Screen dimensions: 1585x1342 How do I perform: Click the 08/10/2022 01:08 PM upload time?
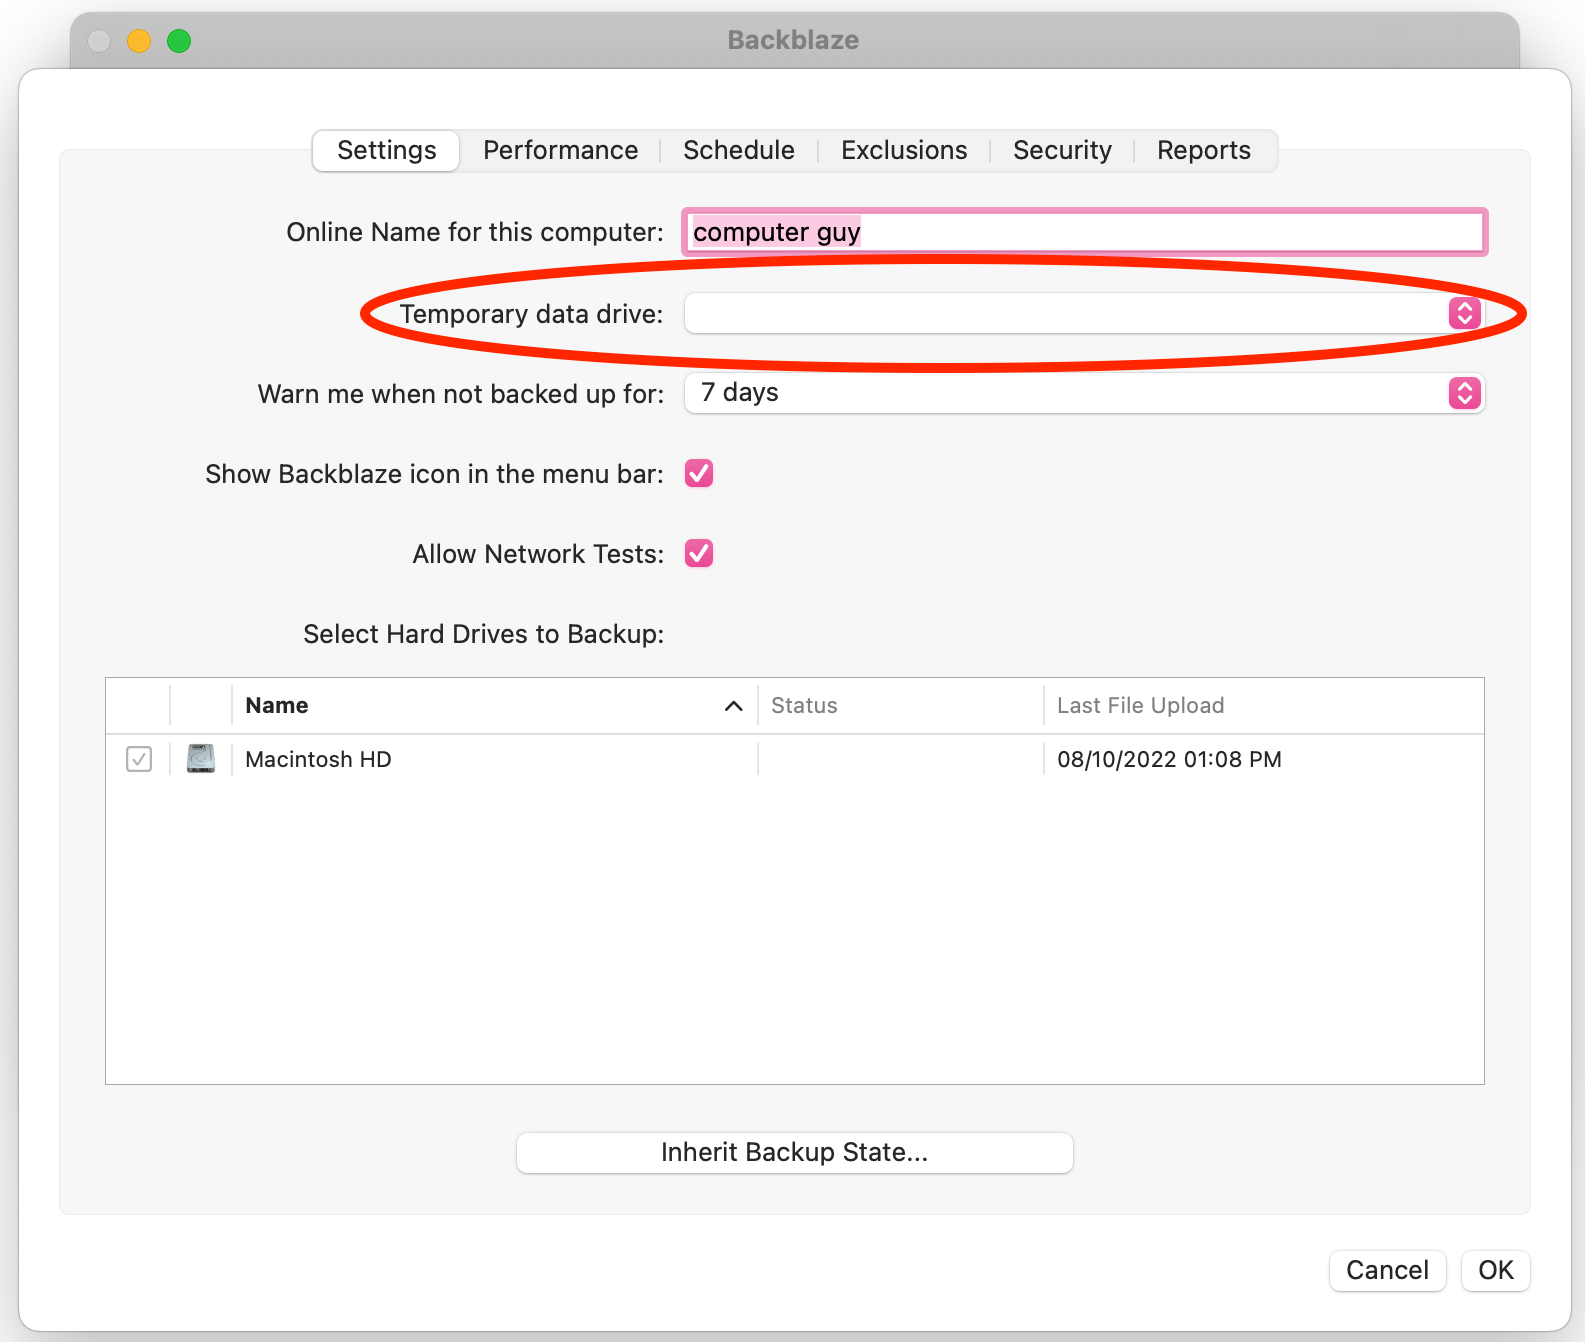pyautogui.click(x=1169, y=759)
